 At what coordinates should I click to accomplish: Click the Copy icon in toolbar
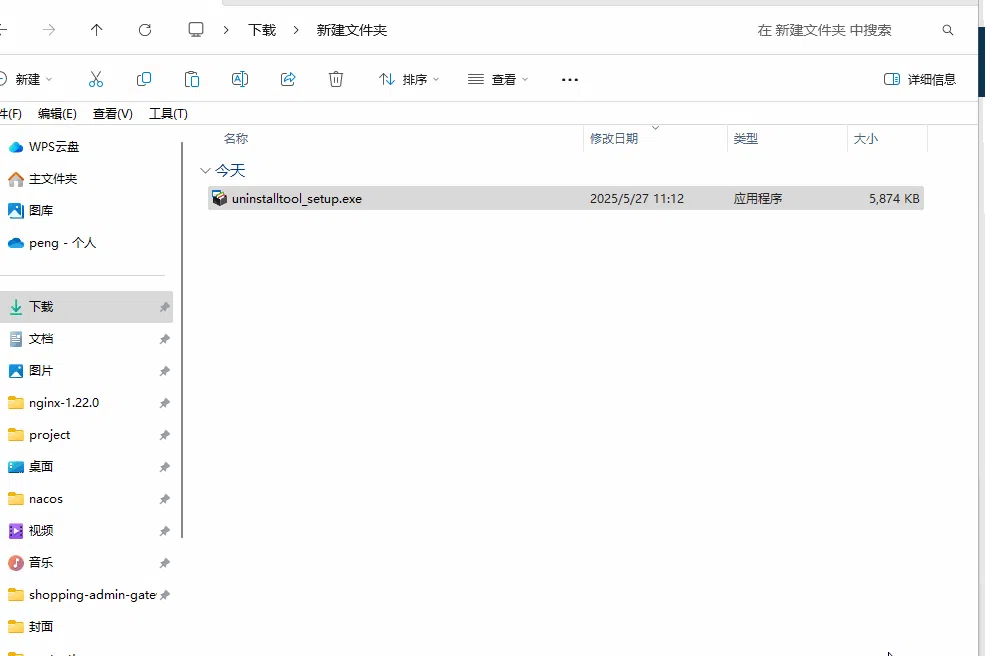tap(144, 79)
